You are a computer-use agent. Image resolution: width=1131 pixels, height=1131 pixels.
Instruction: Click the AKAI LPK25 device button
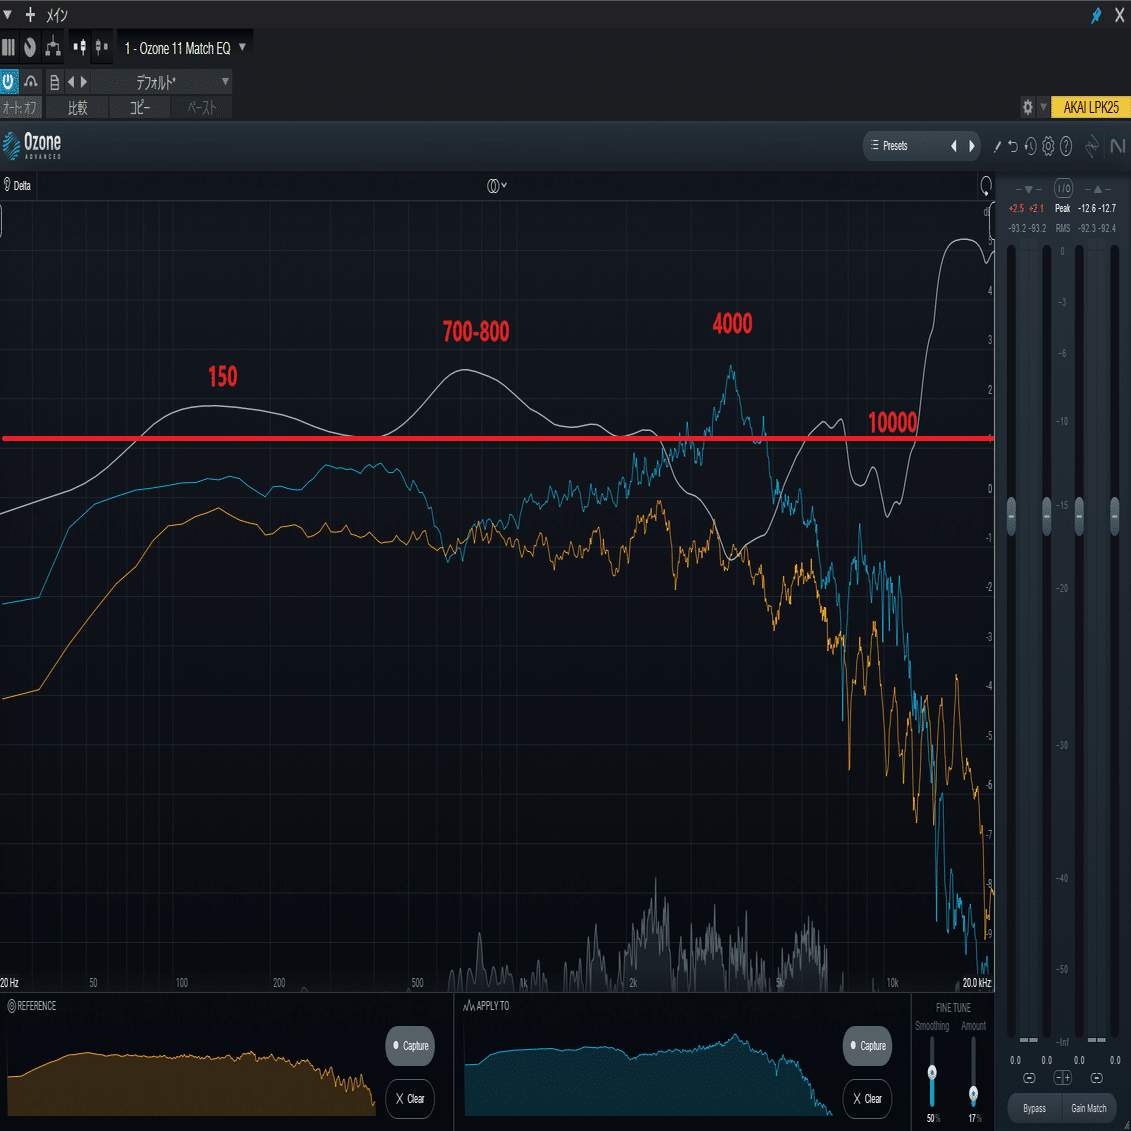click(1091, 107)
